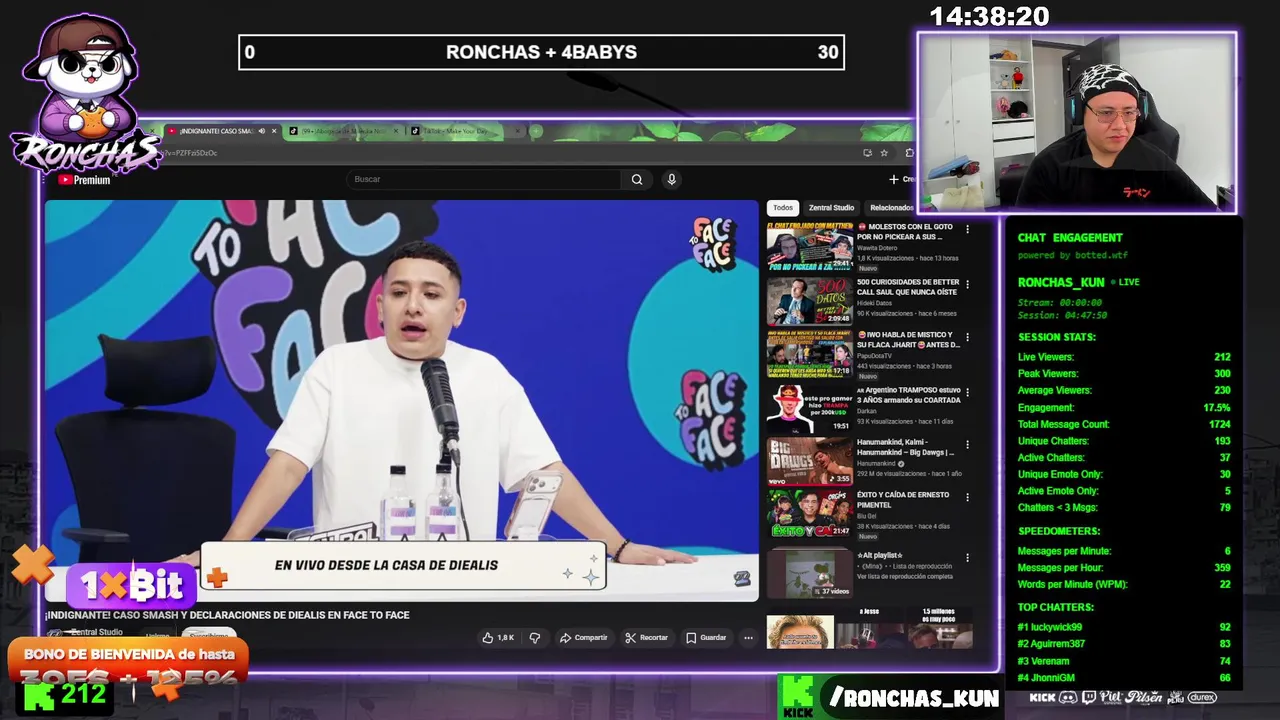Image resolution: width=1280 pixels, height=720 pixels.
Task: Open options menu for ÉXITO Y CAÍDA video
Action: (x=967, y=497)
